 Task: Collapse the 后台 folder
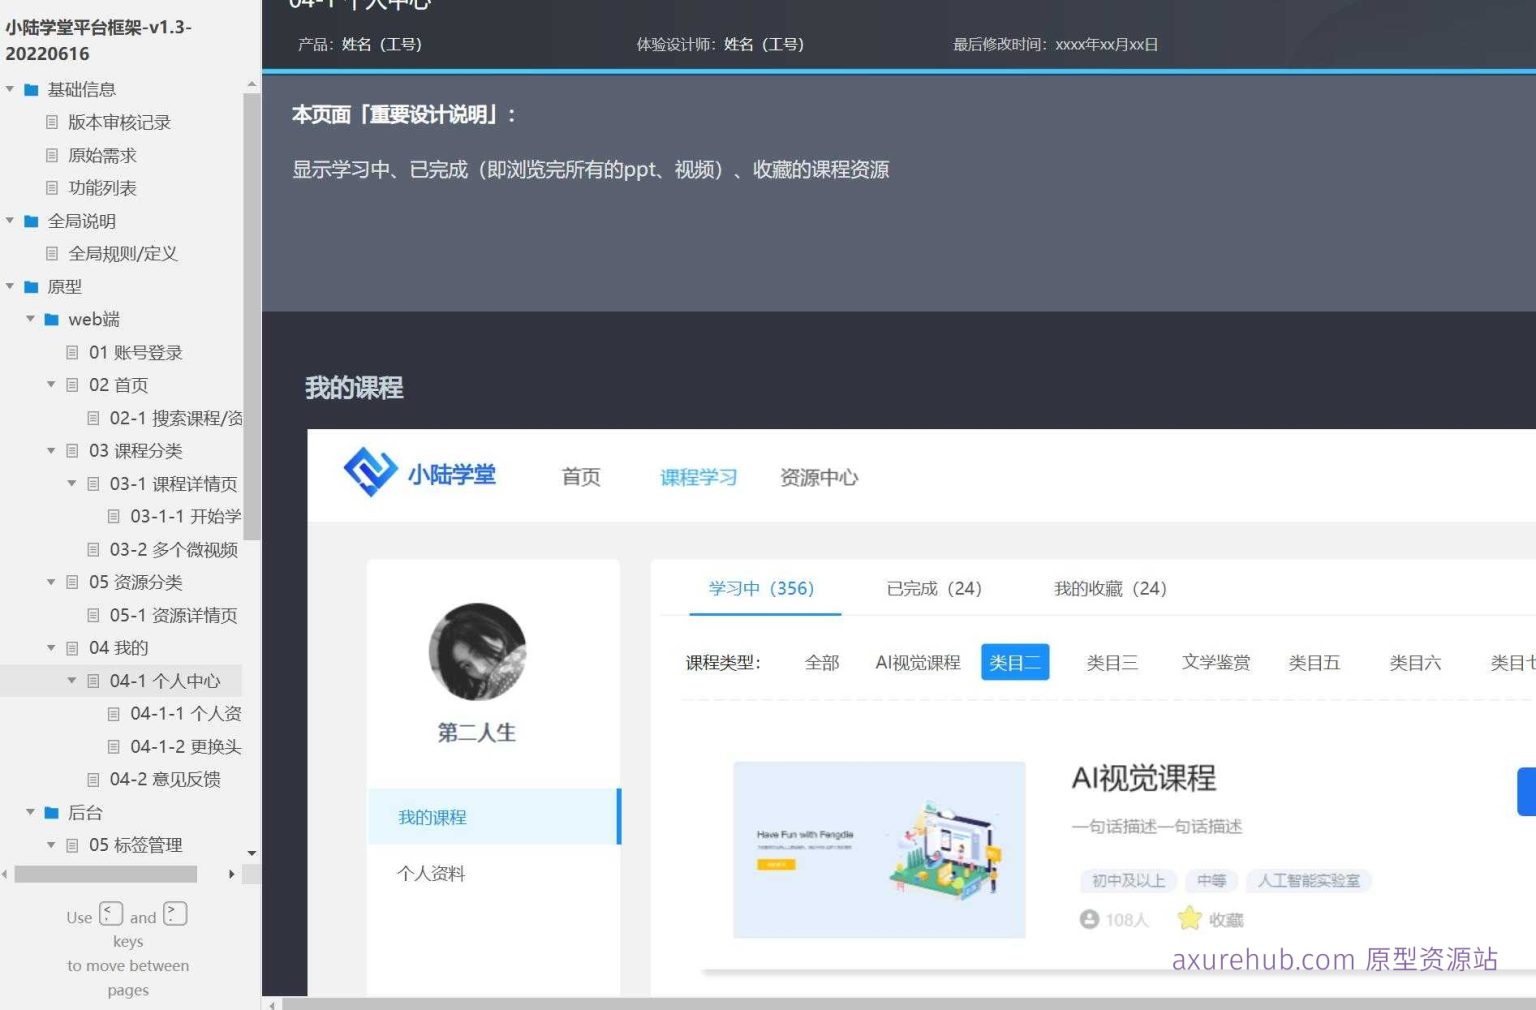pos(29,813)
